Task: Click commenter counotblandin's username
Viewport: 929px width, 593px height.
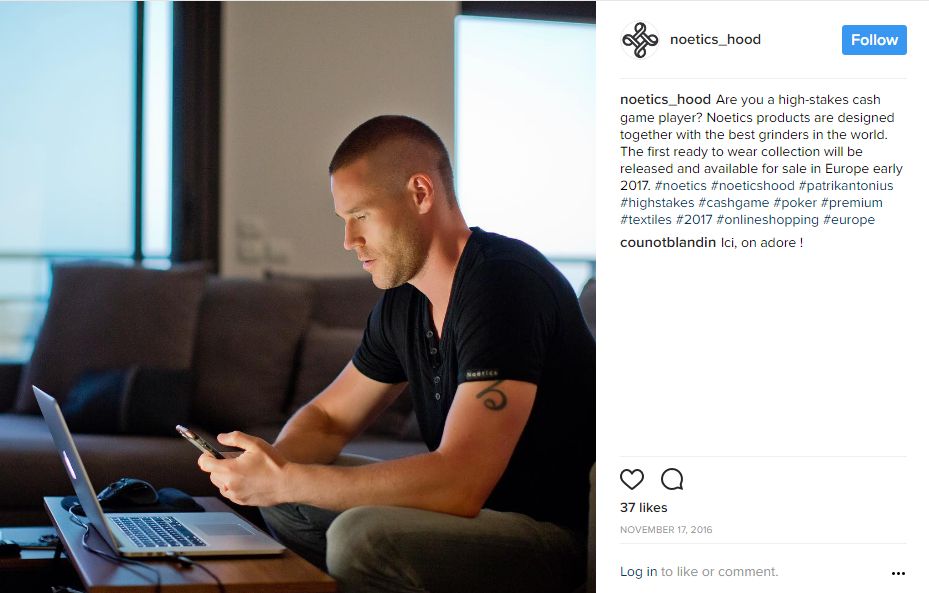Action: pyautogui.click(x=668, y=242)
